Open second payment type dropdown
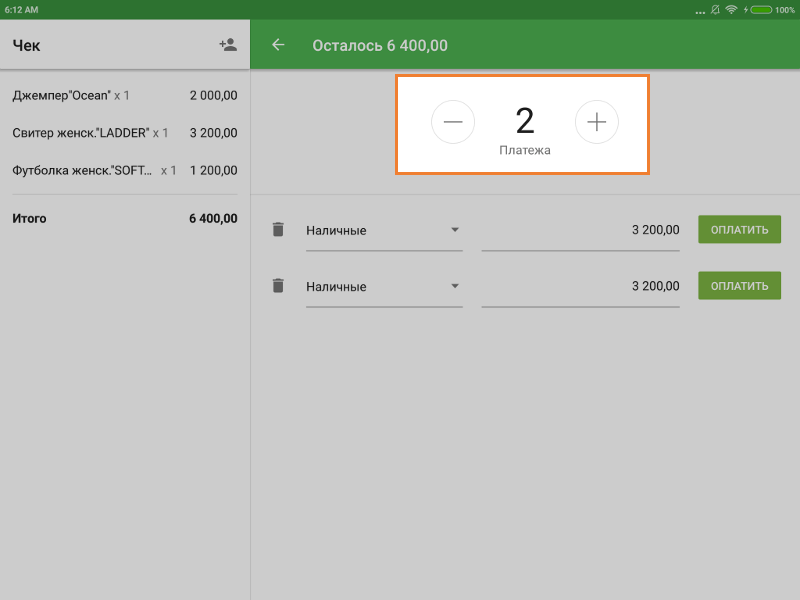Viewport: 800px width, 600px height. (384, 287)
